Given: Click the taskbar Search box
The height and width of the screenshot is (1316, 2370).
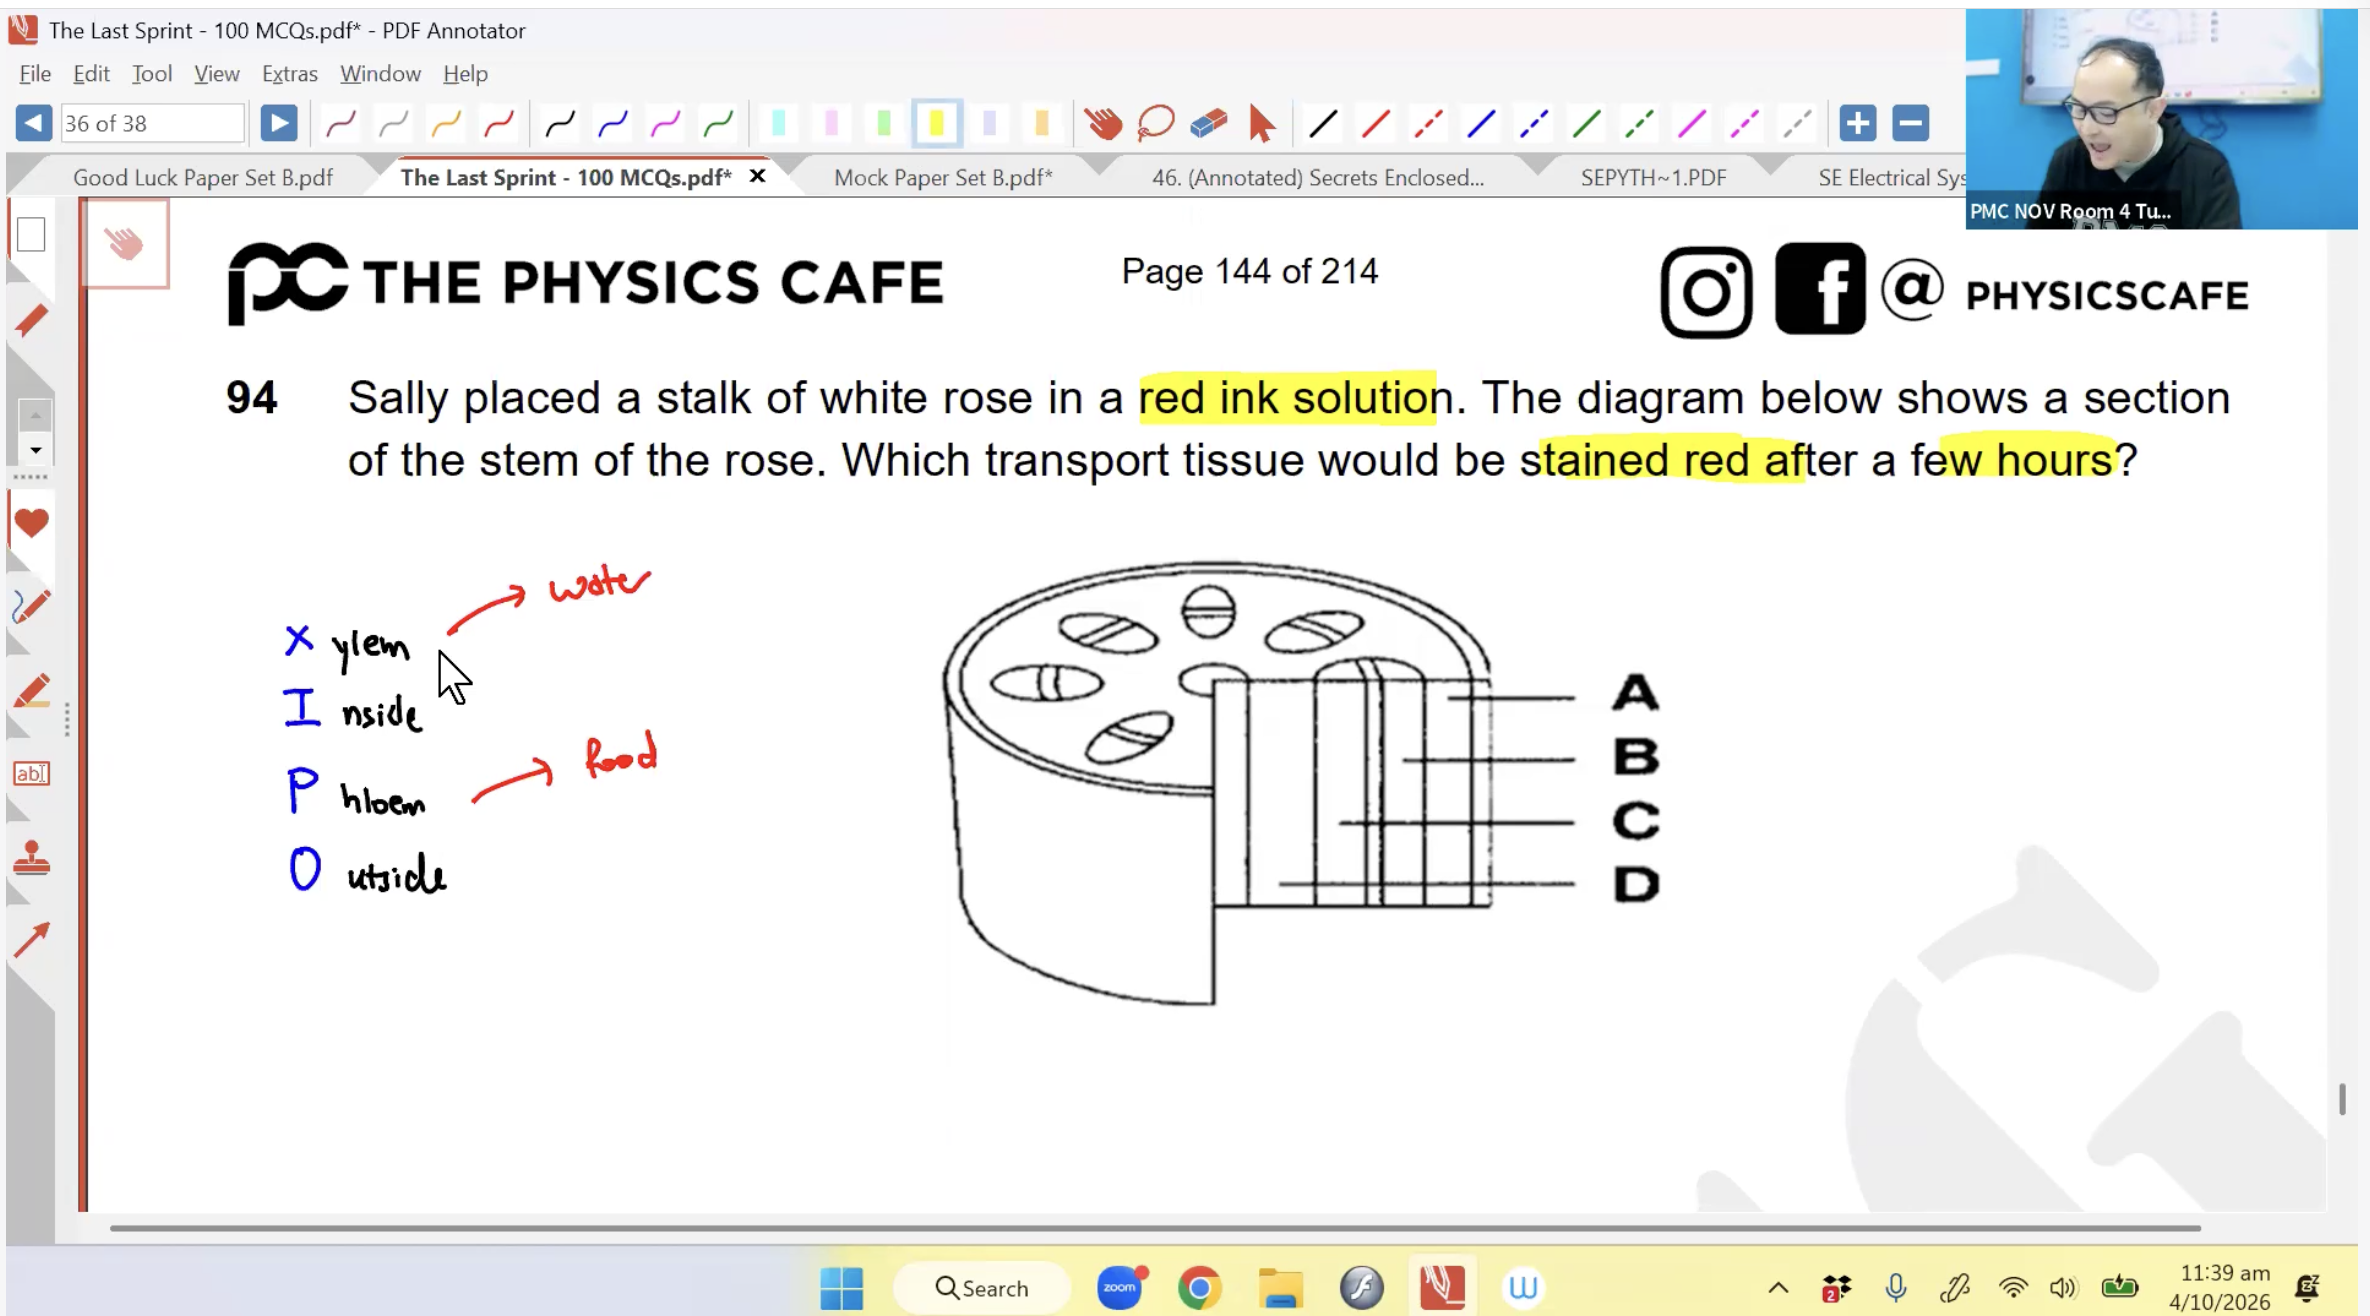Looking at the screenshot, I should [x=982, y=1288].
